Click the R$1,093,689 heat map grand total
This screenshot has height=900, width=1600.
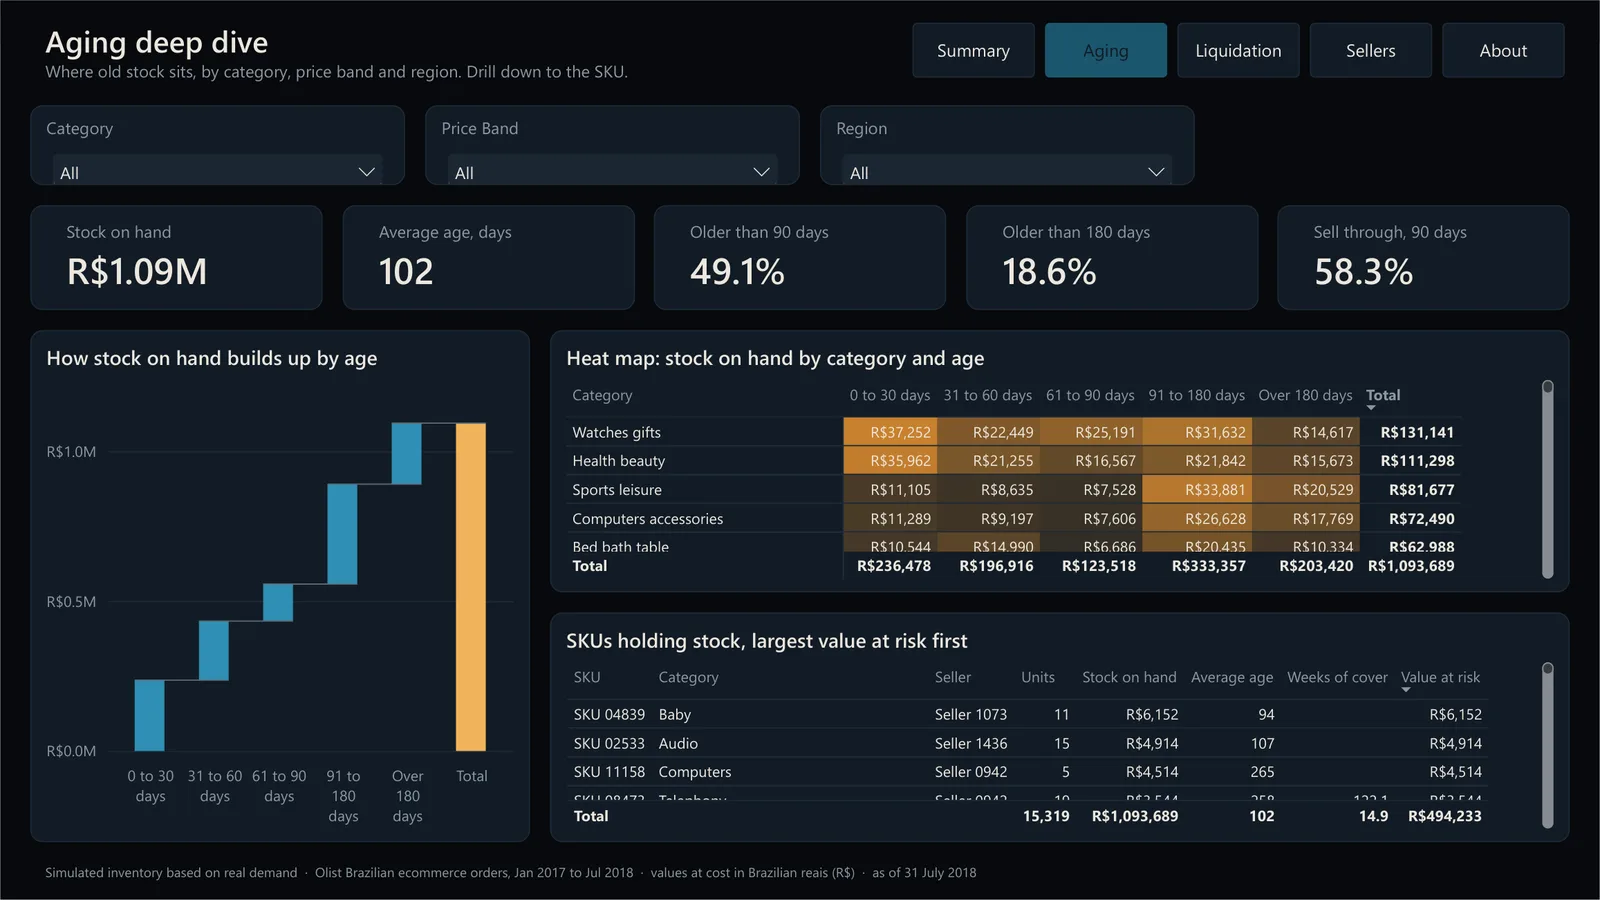(1411, 566)
